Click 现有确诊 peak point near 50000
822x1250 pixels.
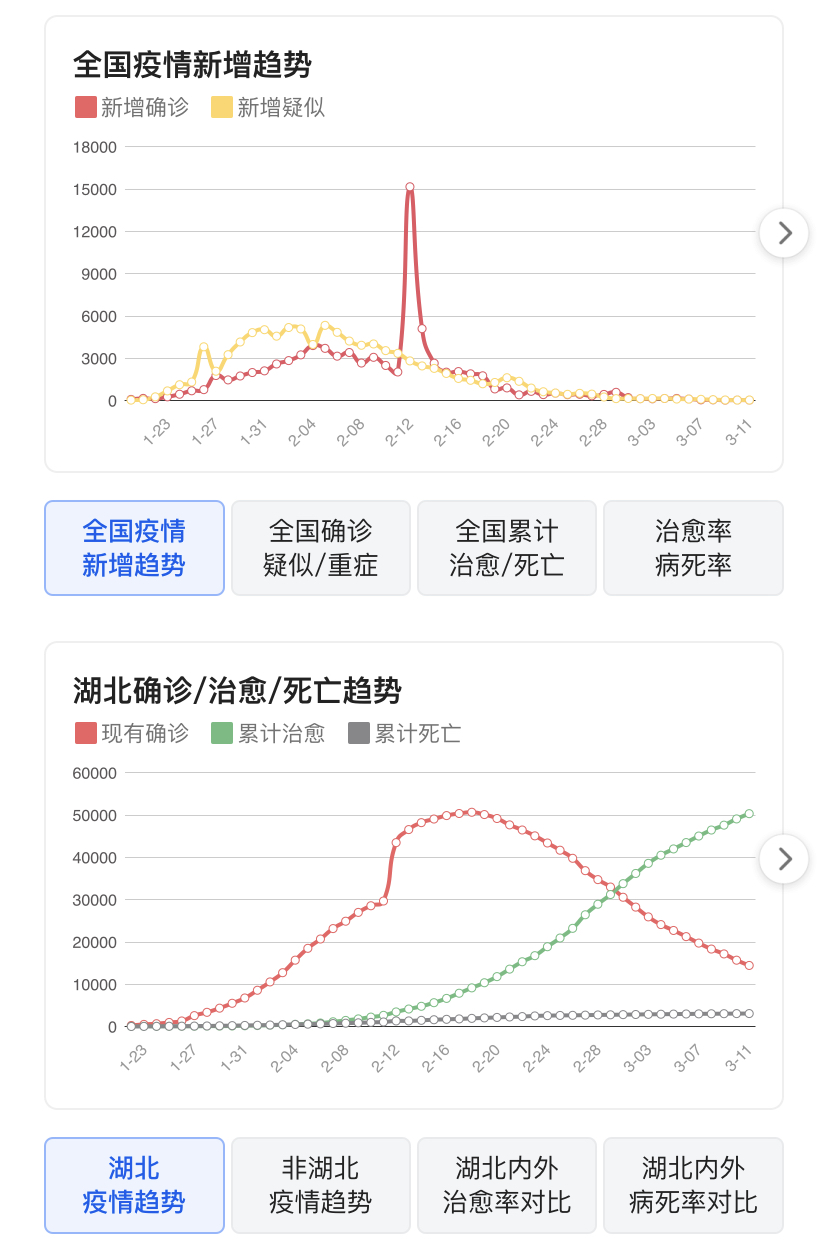pos(472,812)
